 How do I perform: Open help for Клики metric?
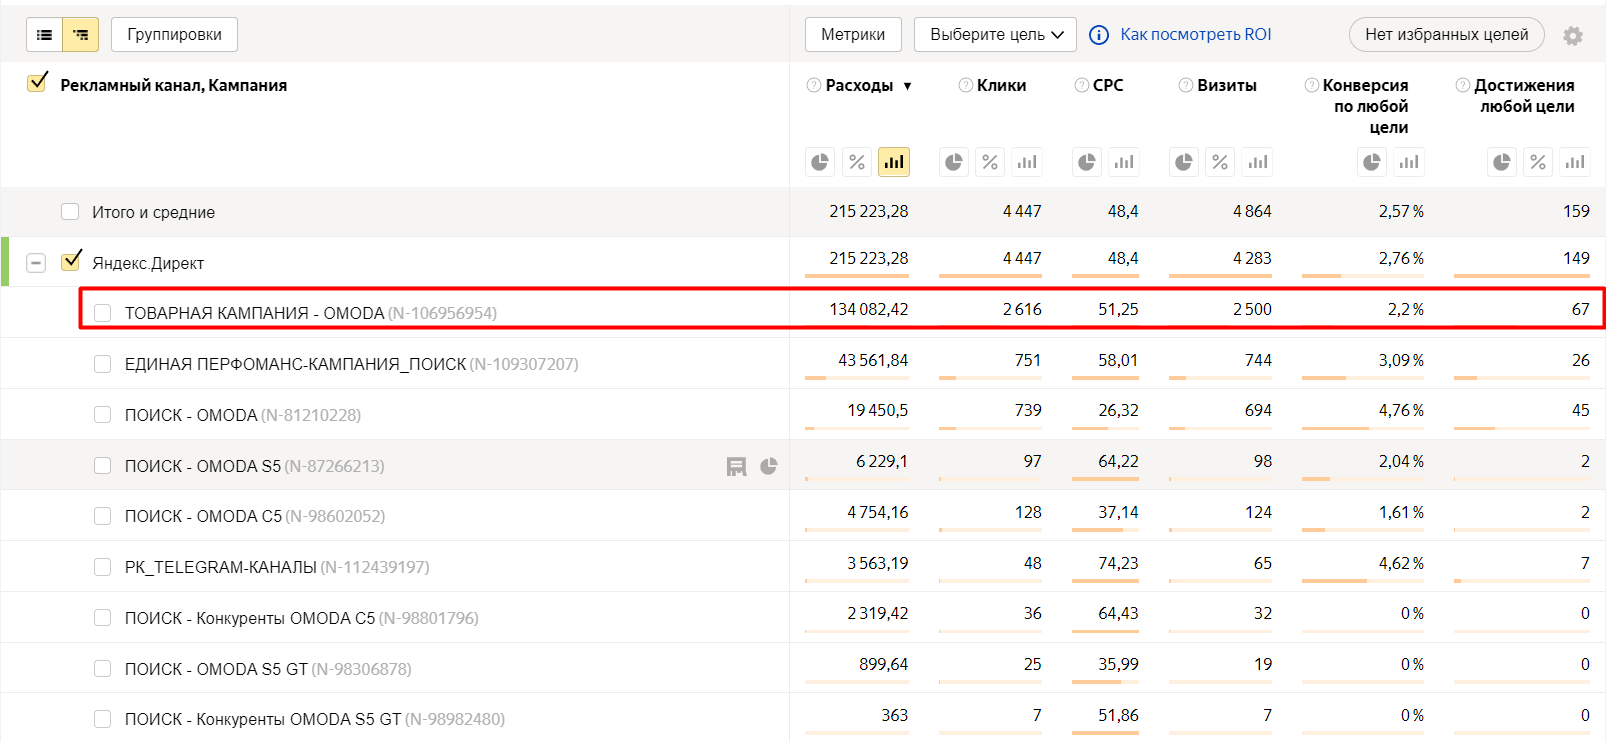[966, 85]
